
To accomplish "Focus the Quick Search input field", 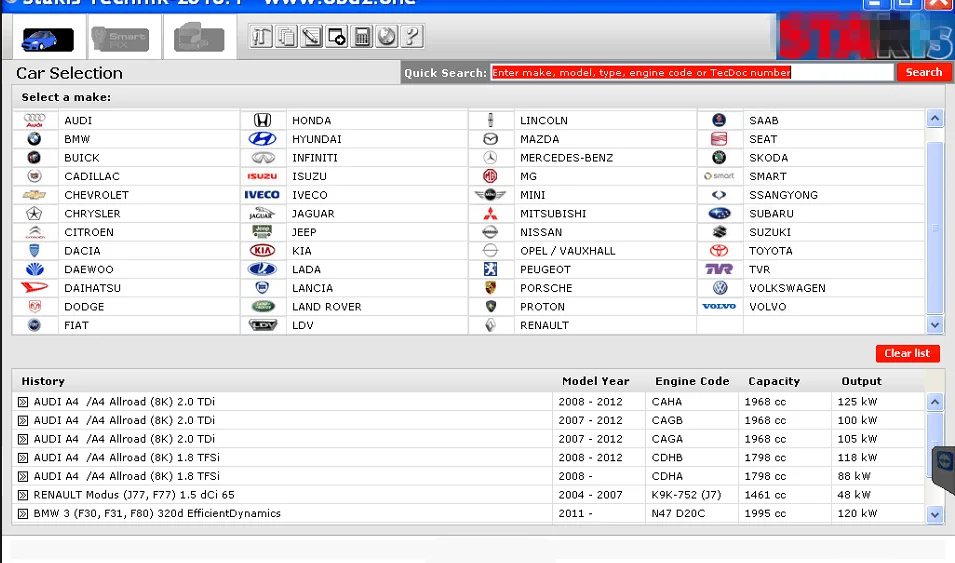I will pyautogui.click(x=692, y=73).
